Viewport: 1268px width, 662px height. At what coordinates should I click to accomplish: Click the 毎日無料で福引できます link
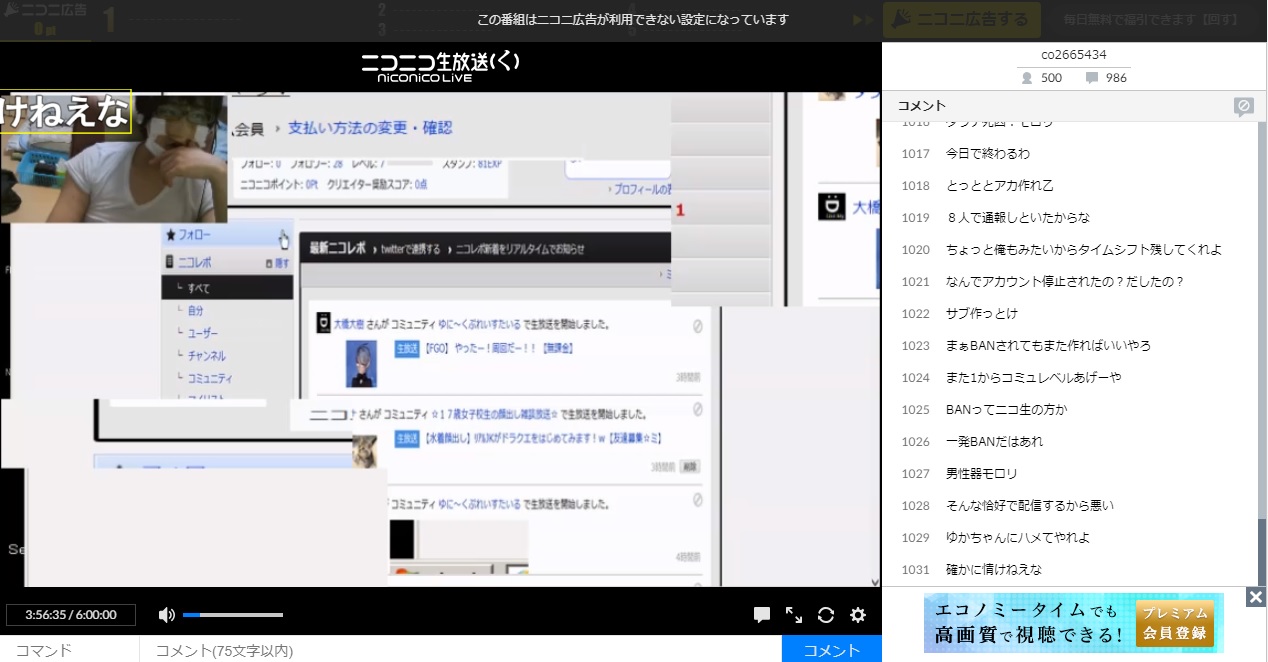pos(1150,19)
